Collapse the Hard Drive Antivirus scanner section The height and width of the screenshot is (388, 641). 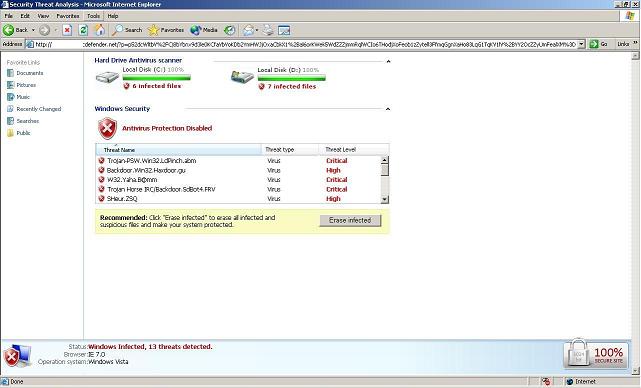[x=388, y=61]
